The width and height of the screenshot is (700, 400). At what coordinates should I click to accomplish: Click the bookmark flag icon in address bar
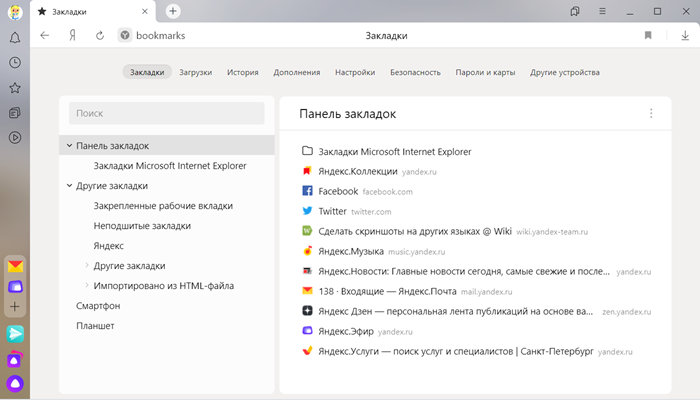(648, 35)
